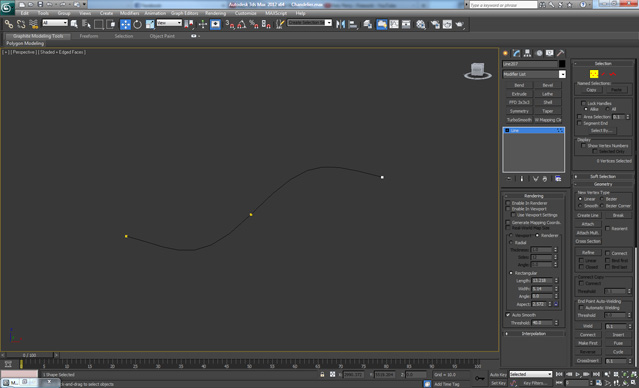Enable In Renderer checkbox
The image size is (639, 388).
click(508, 203)
